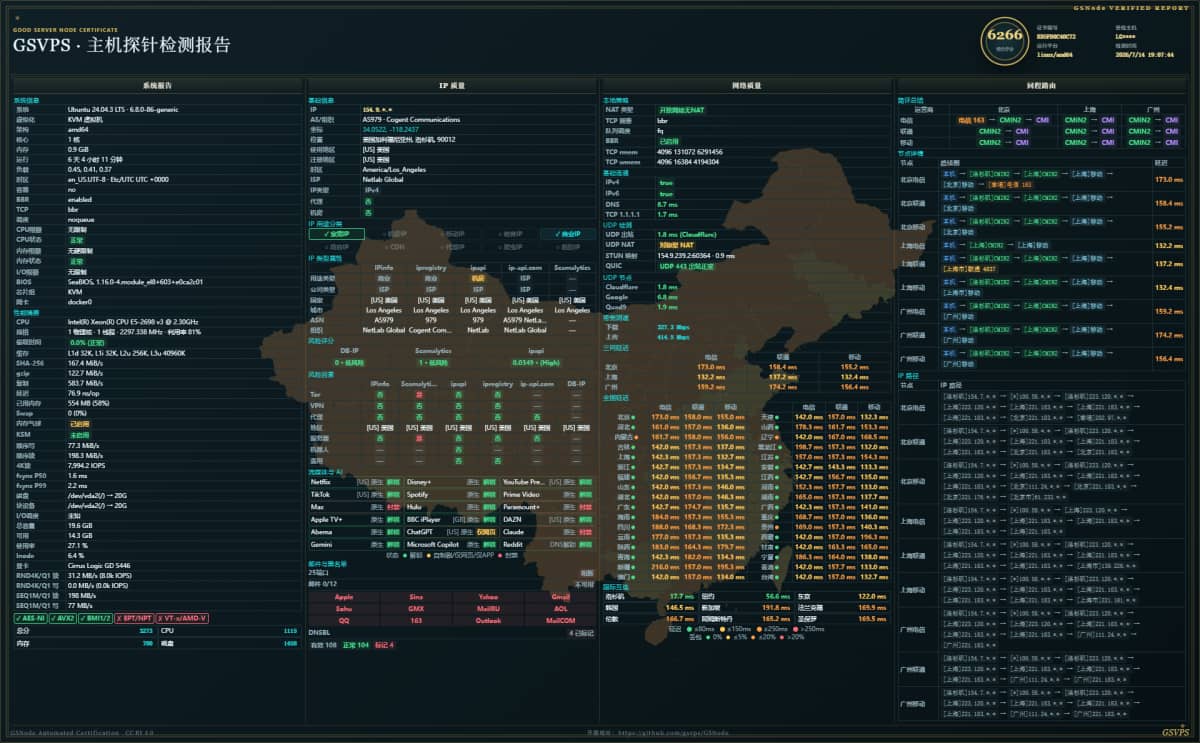The image size is (1200, 743).
Task: Click the 7,994.2 IOPS value
Action: point(87,465)
